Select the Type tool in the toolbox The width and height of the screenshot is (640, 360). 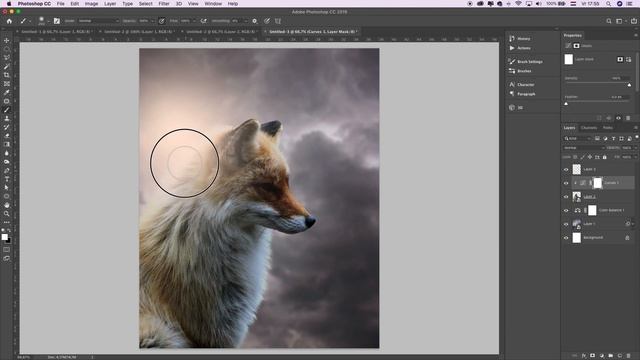click(7, 179)
